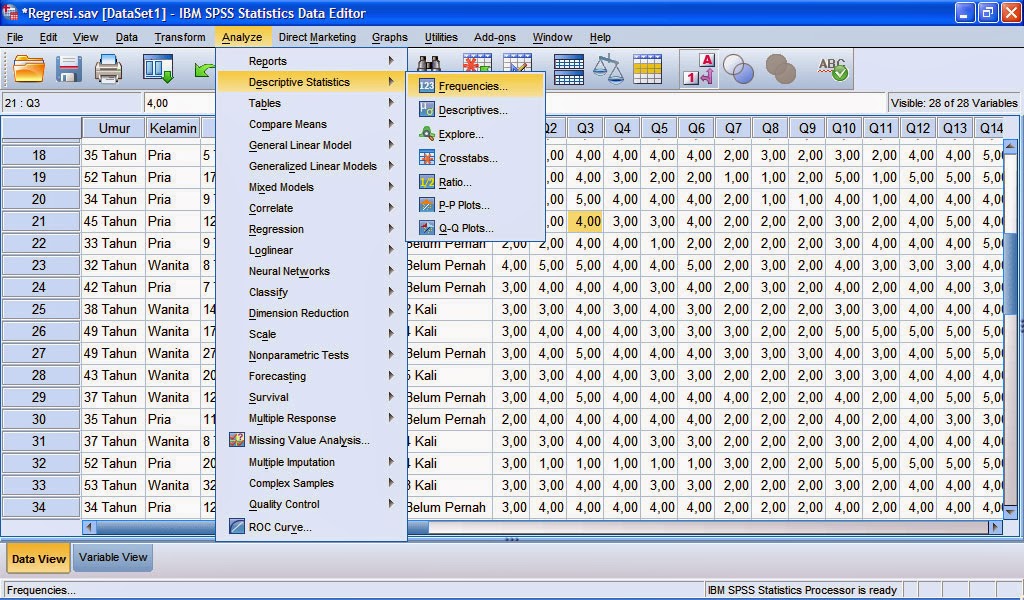Click the Find binoculars icon
This screenshot has height=600, width=1024.
(429, 64)
